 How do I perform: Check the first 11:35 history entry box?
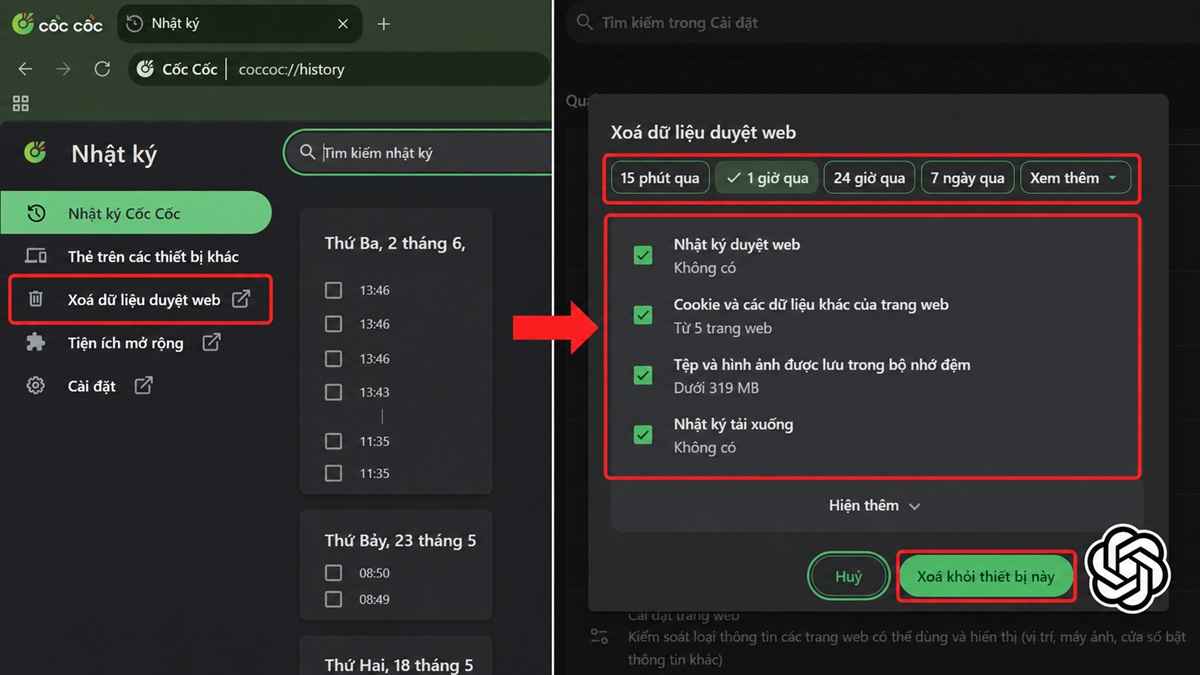tap(334, 441)
